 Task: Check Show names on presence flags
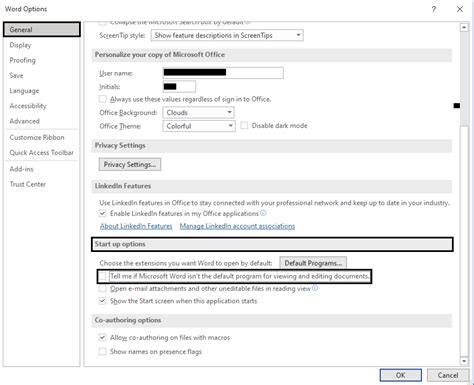[103, 351]
